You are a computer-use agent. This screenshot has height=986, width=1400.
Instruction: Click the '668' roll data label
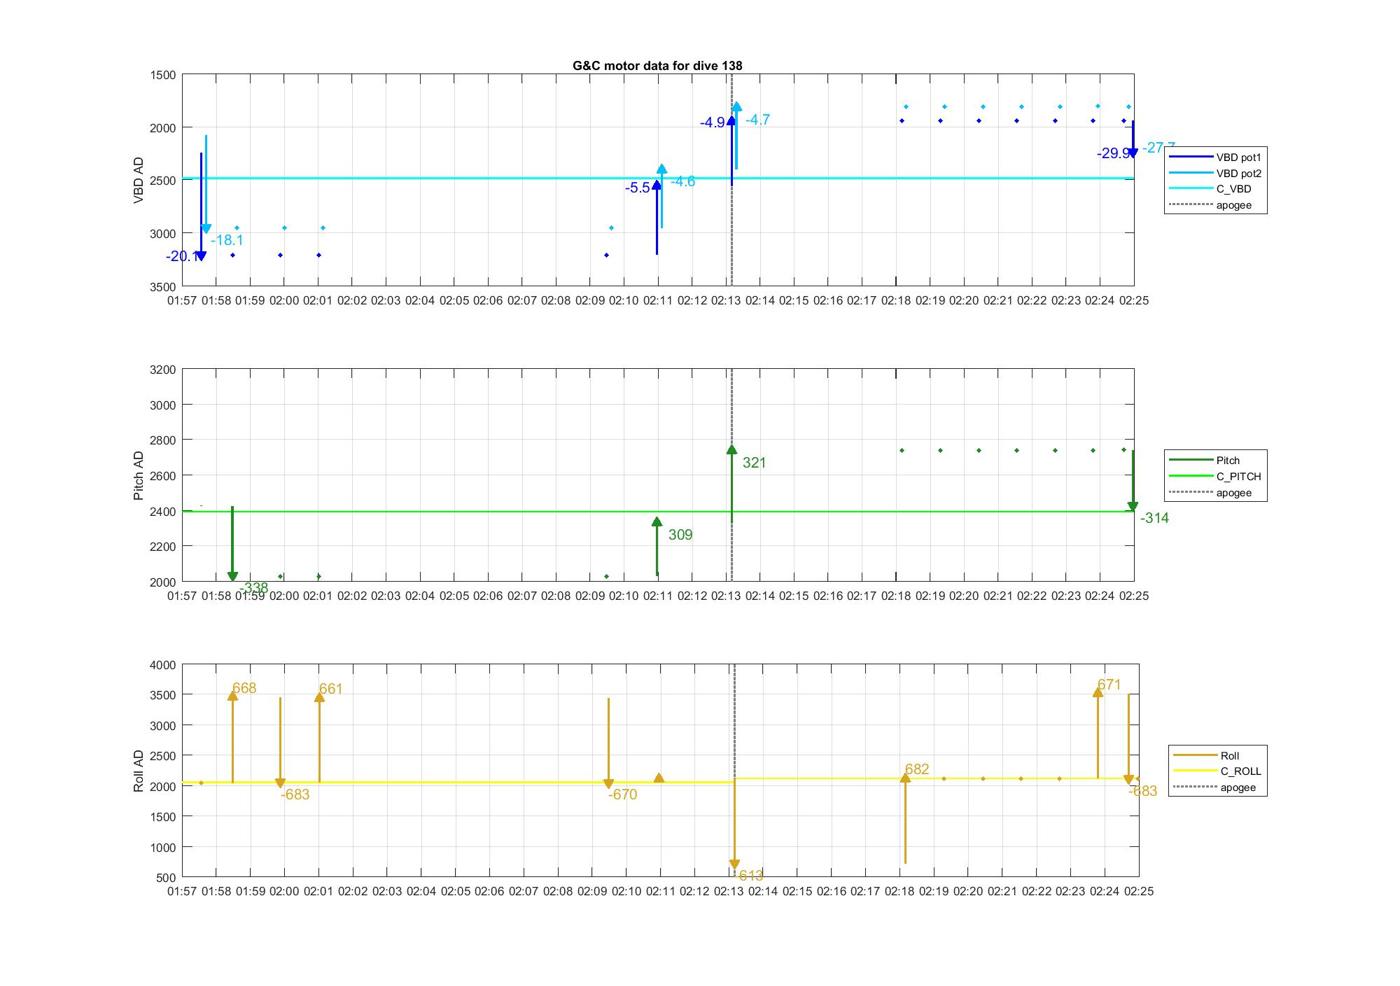click(x=244, y=689)
